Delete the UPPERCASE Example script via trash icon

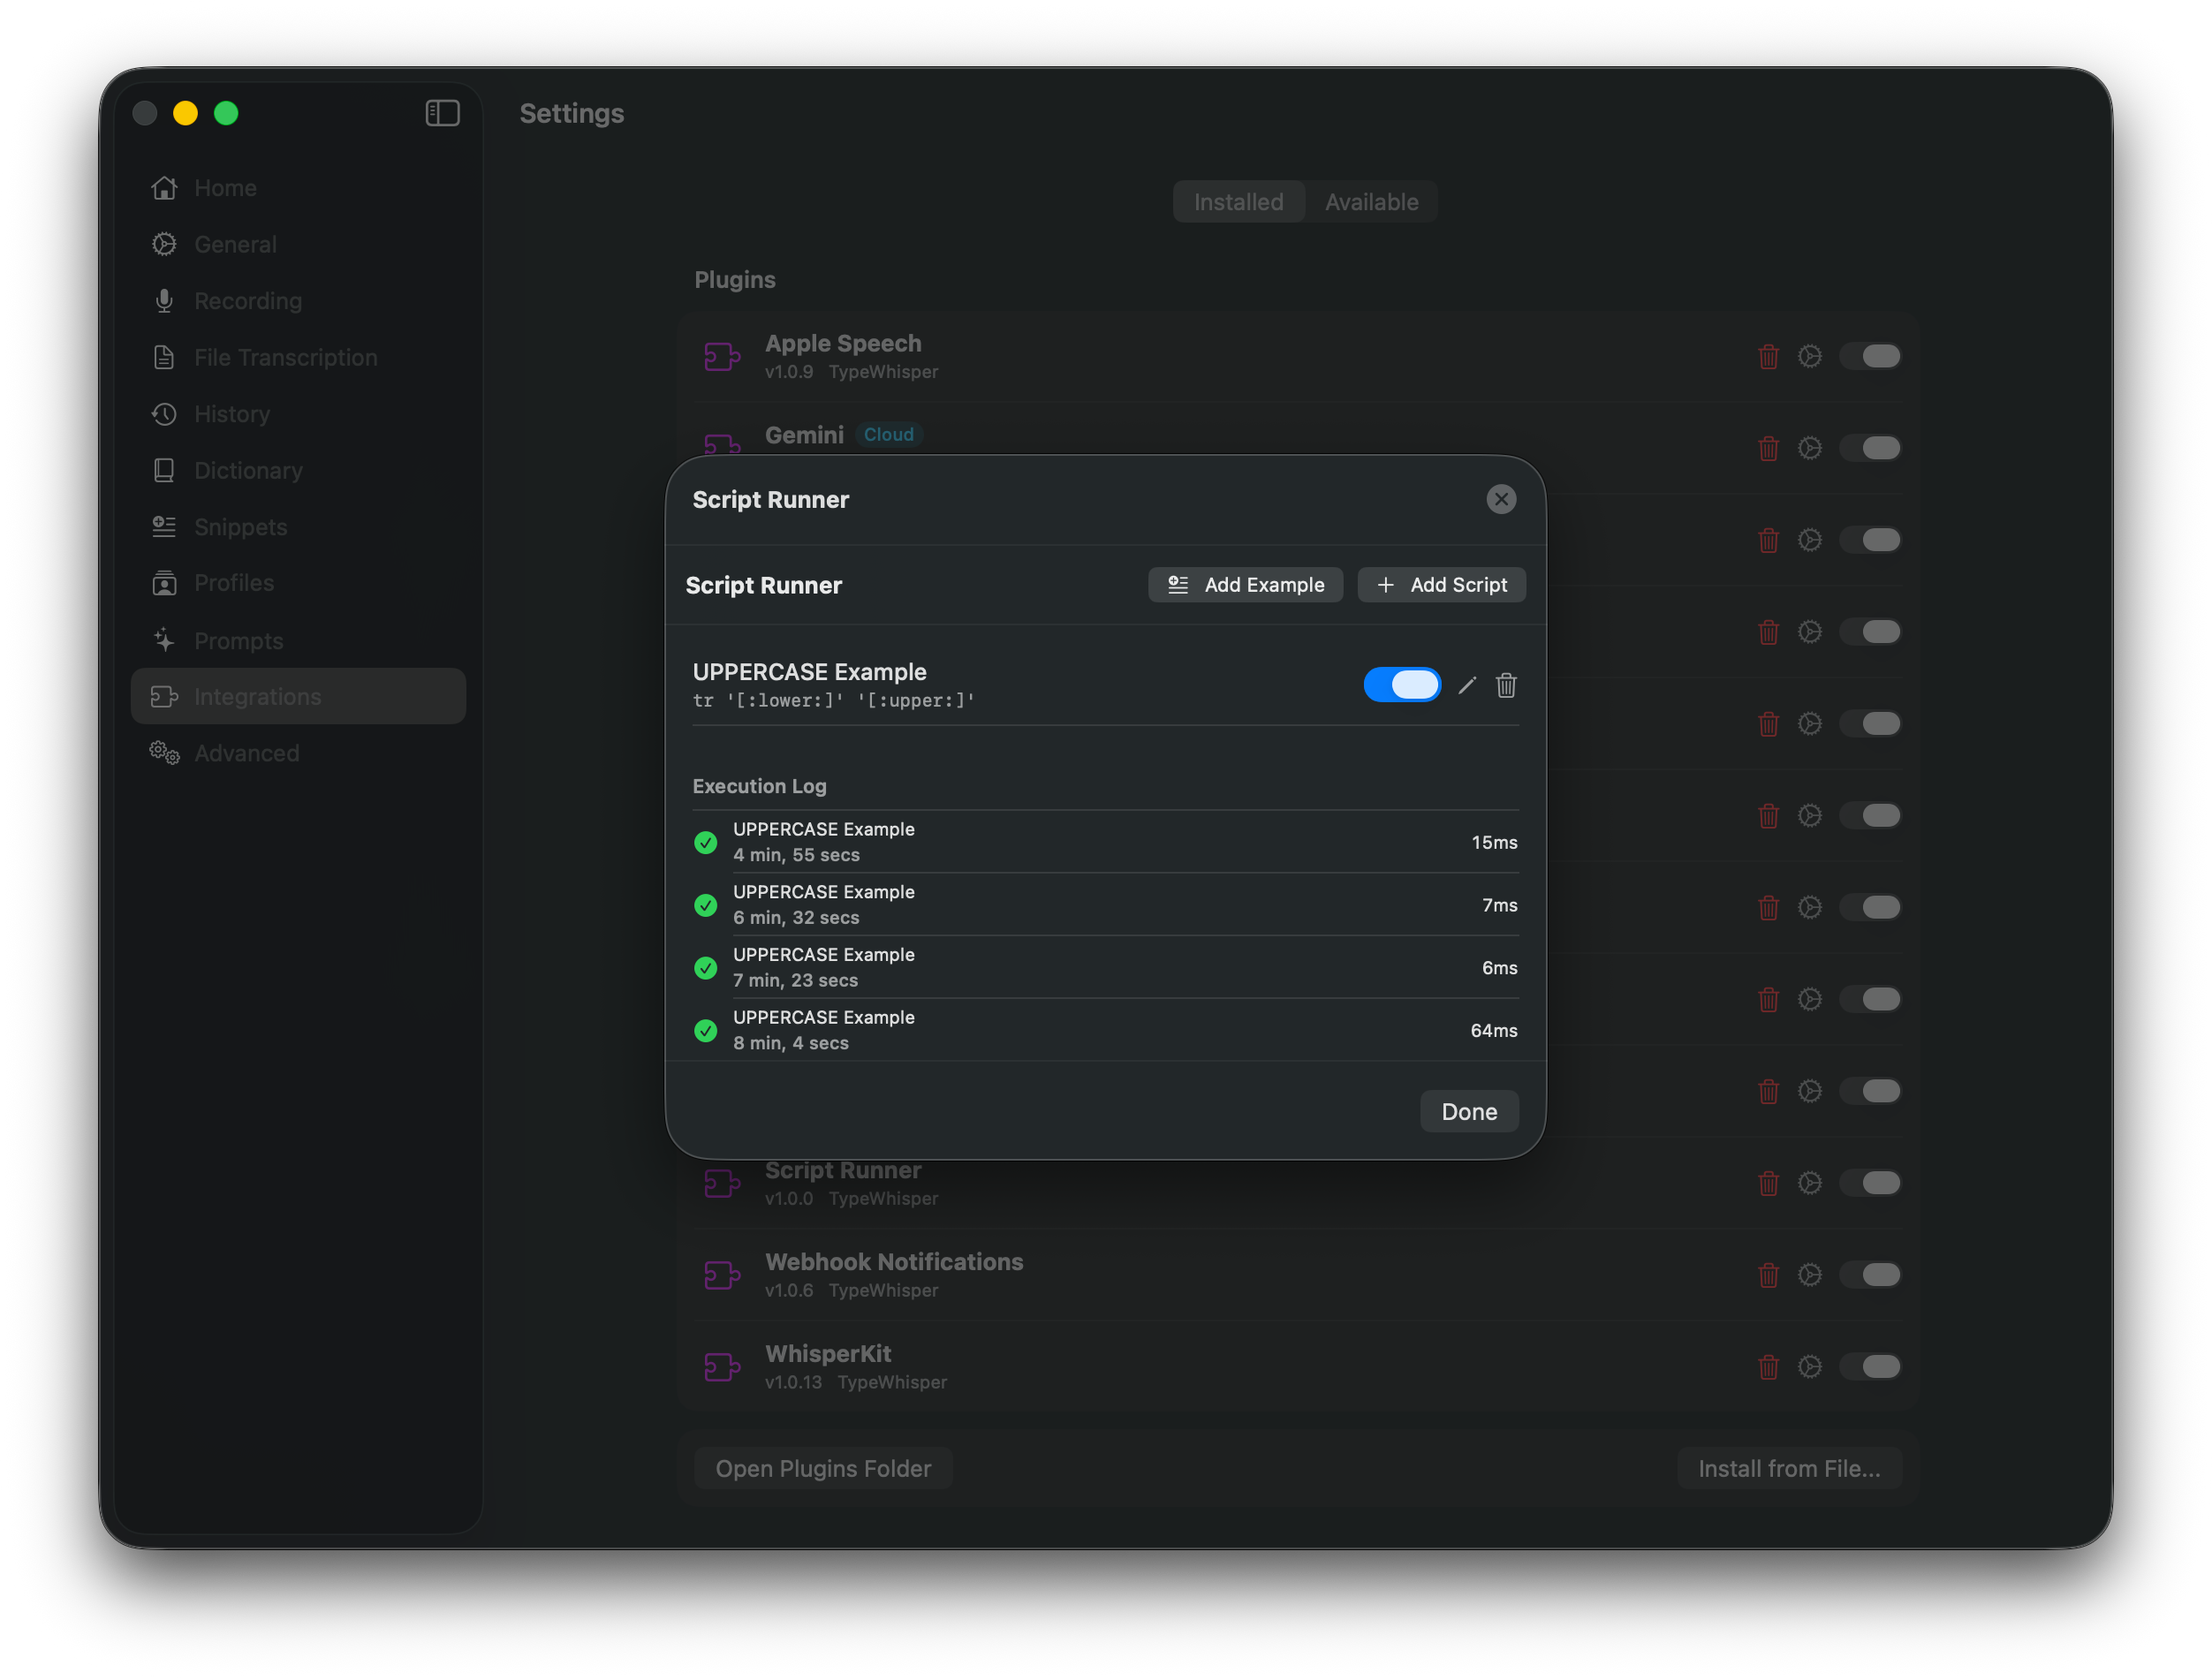[1506, 685]
